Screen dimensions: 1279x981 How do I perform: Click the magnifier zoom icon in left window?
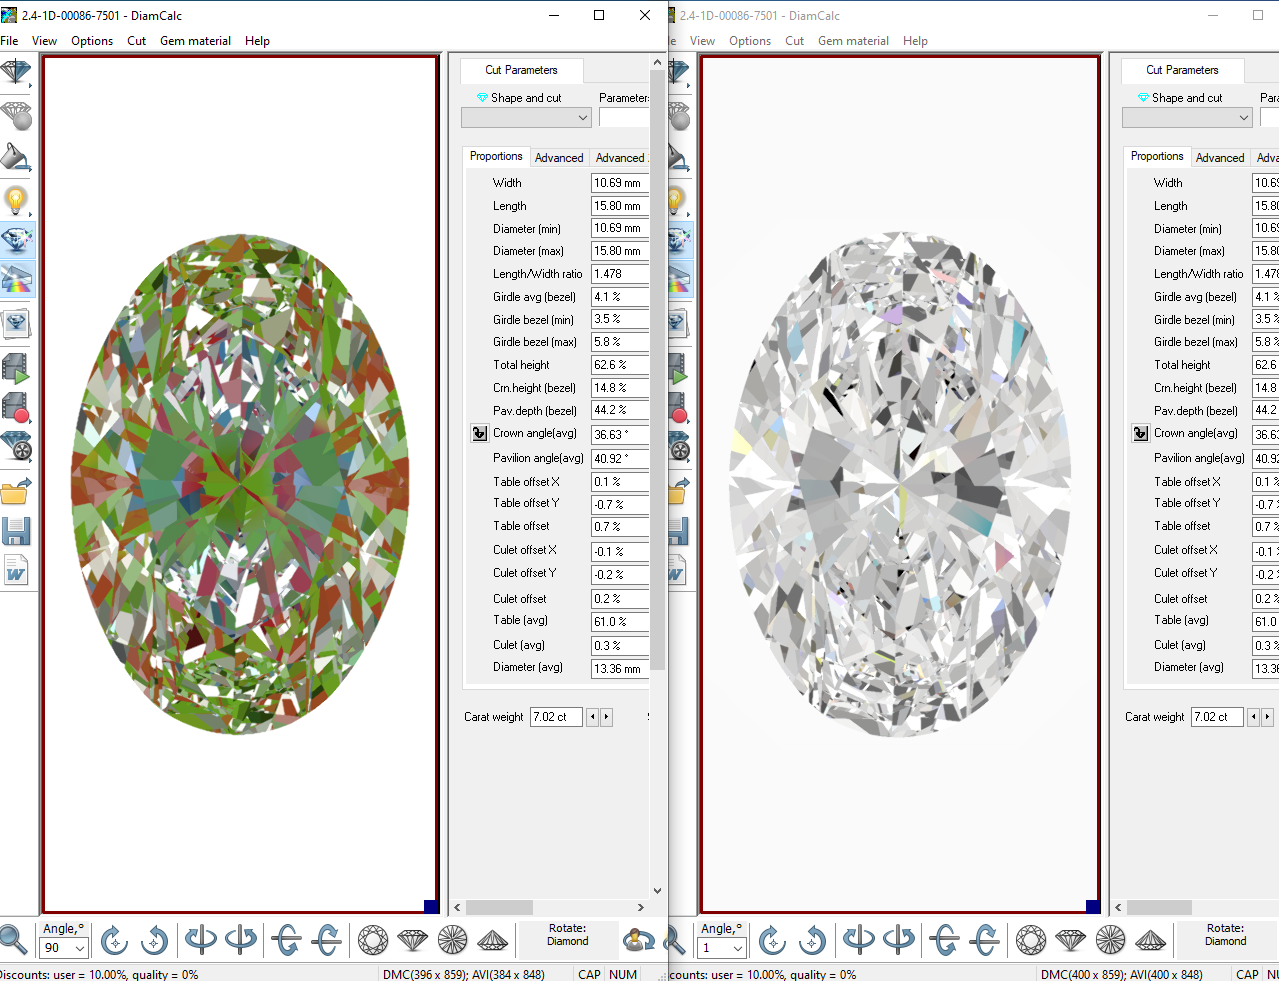(13, 940)
